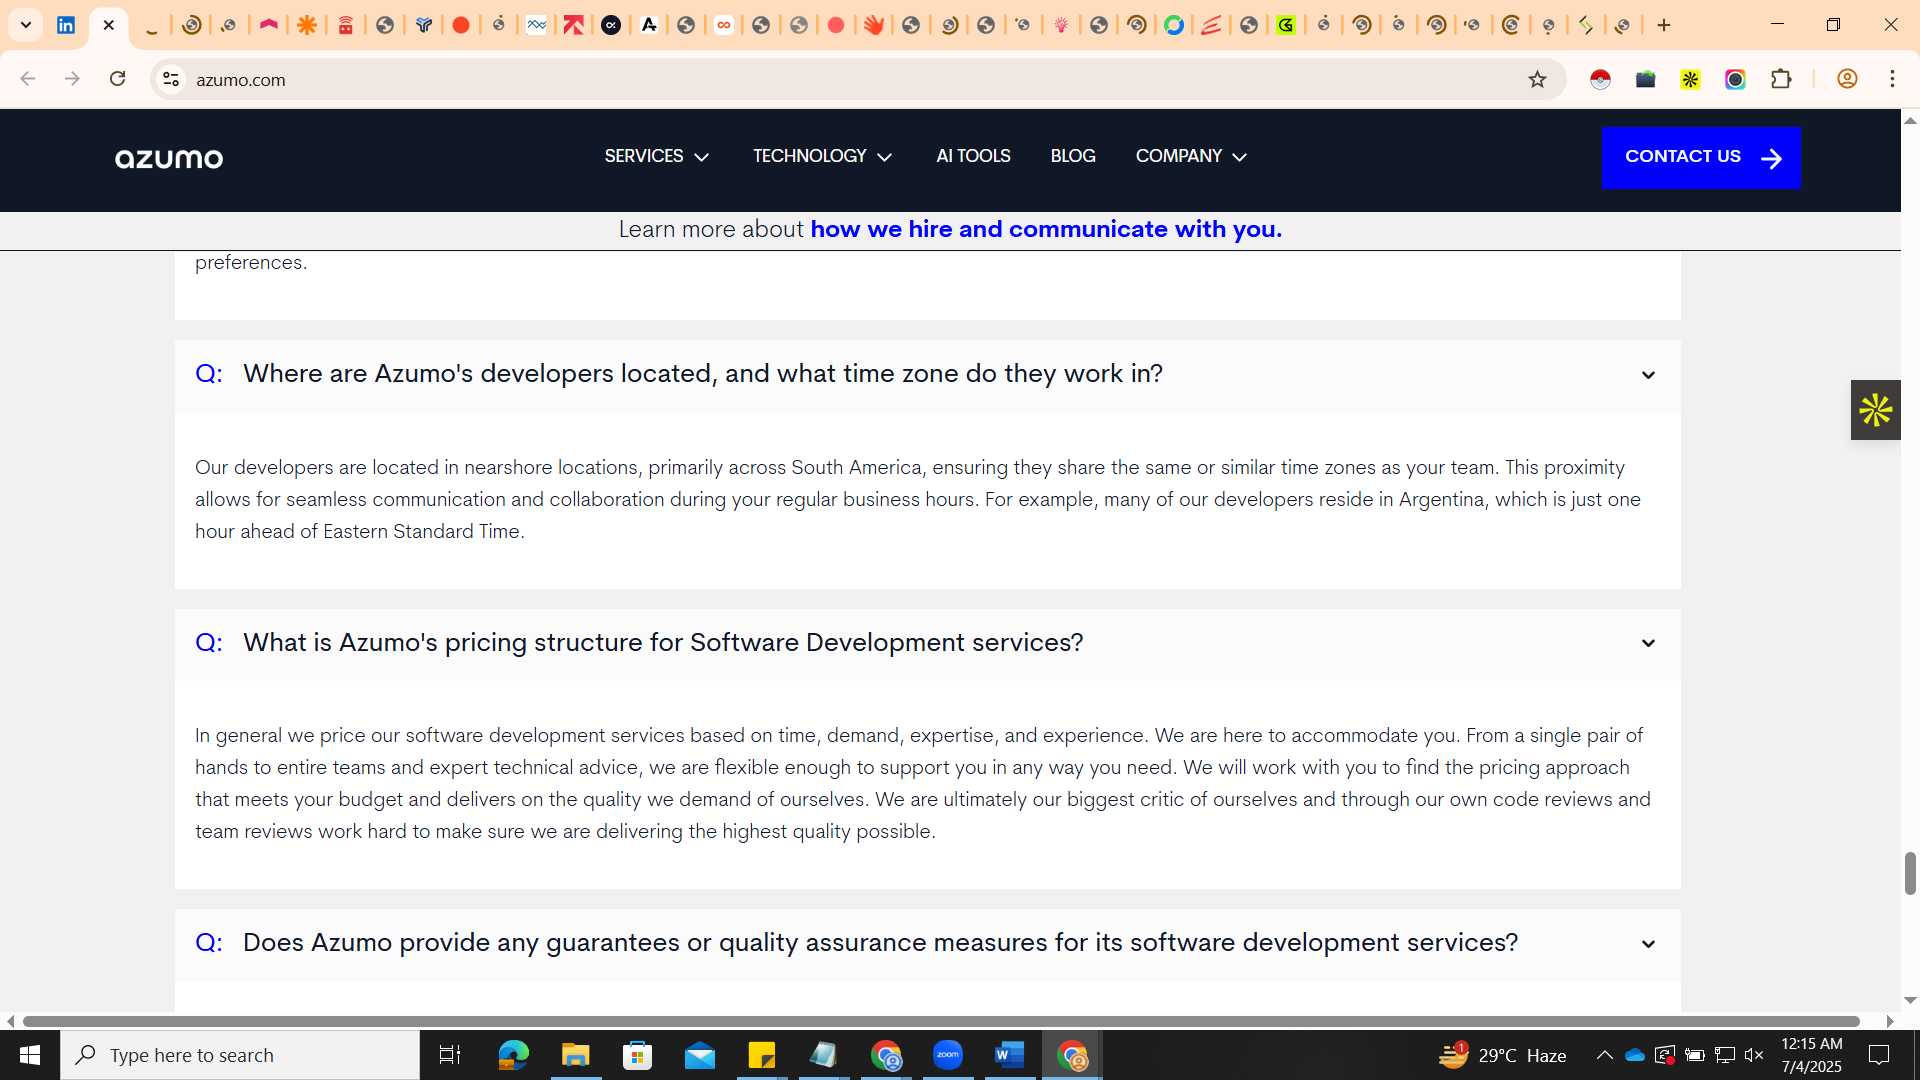The width and height of the screenshot is (1920, 1080).
Task: Go forward to next page
Action: [72, 79]
